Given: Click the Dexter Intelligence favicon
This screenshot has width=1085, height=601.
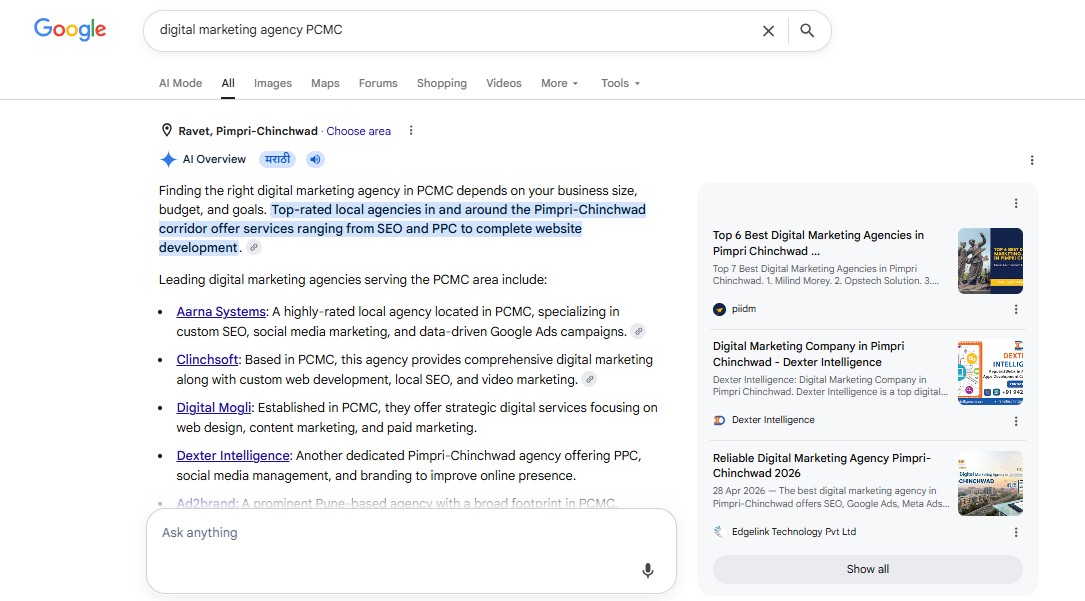Looking at the screenshot, I should tap(720, 420).
